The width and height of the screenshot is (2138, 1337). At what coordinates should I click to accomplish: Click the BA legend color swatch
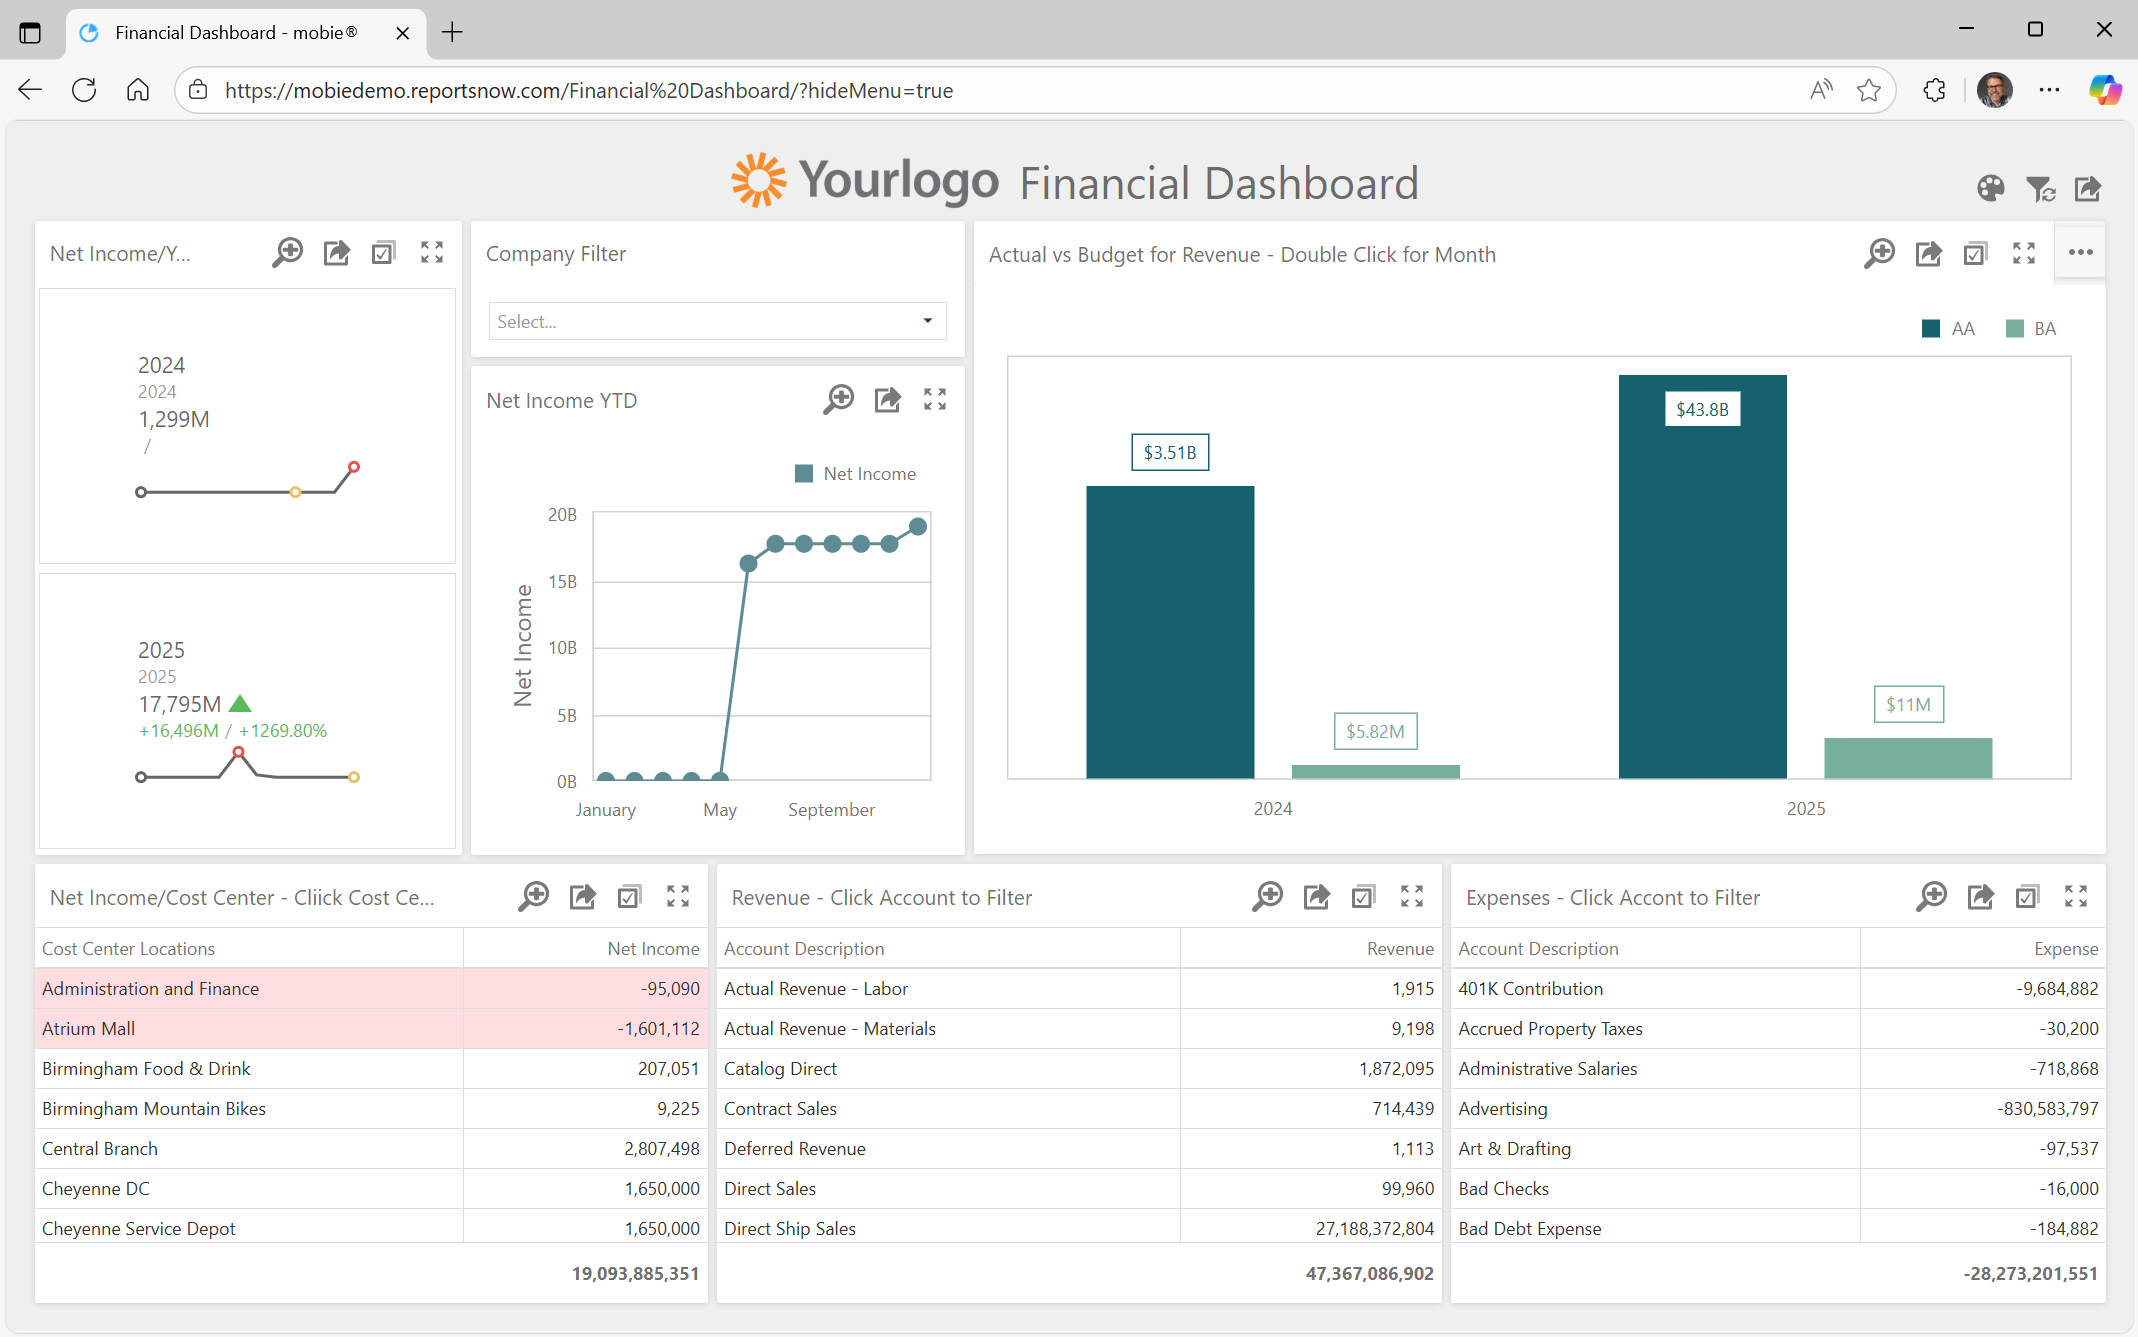tap(2015, 329)
